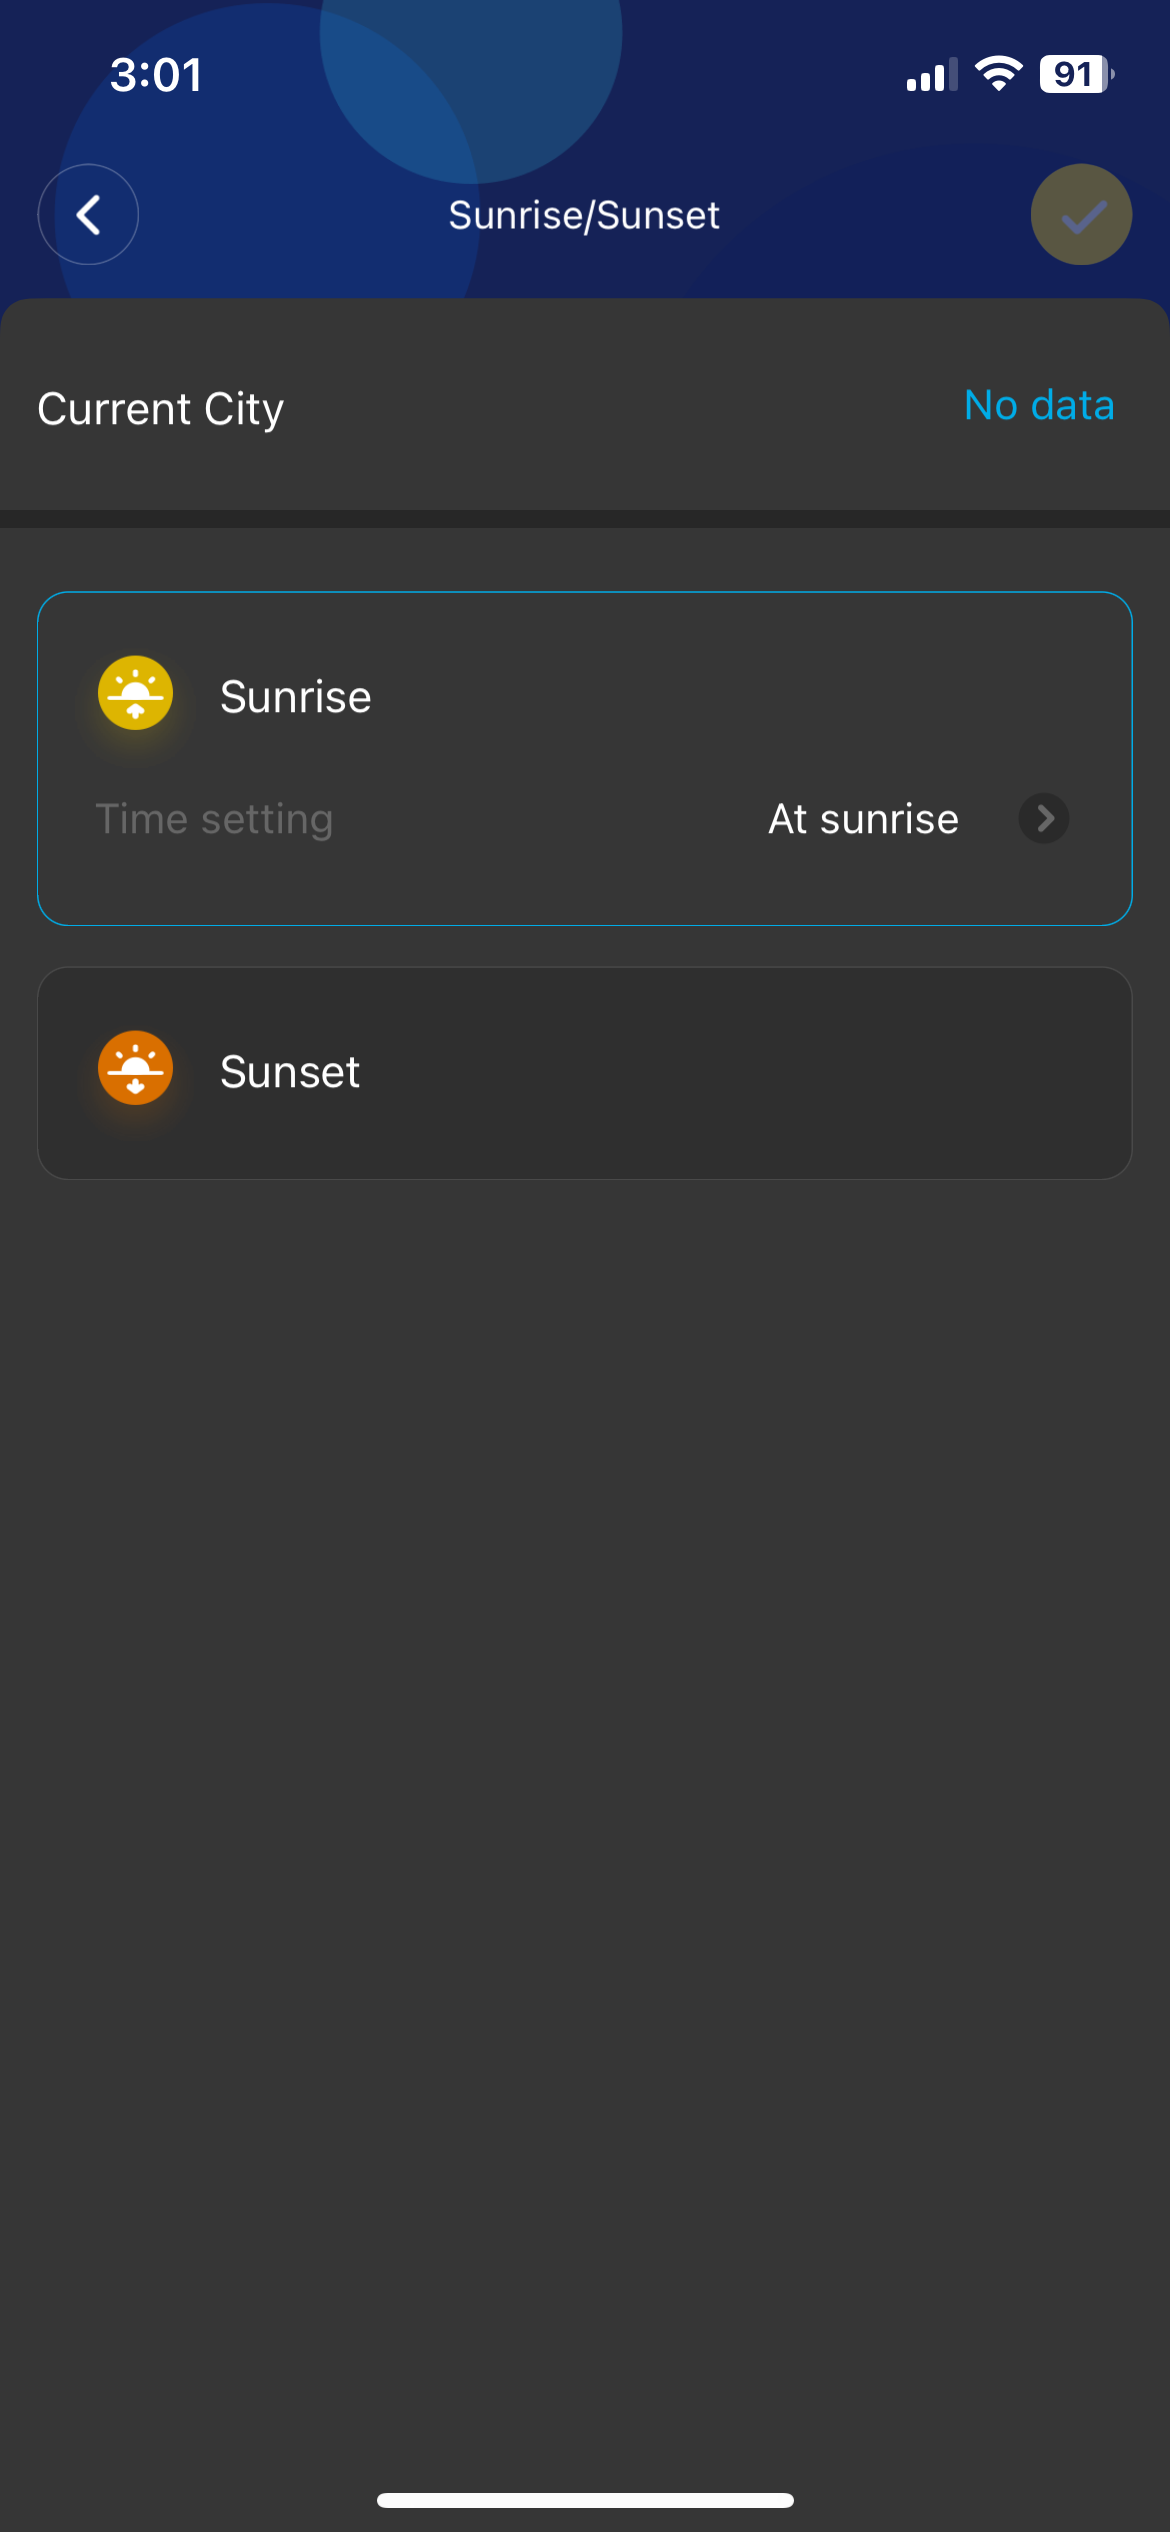Tap the yellow Sunrise icon
The image size is (1170, 2532).
(x=135, y=693)
